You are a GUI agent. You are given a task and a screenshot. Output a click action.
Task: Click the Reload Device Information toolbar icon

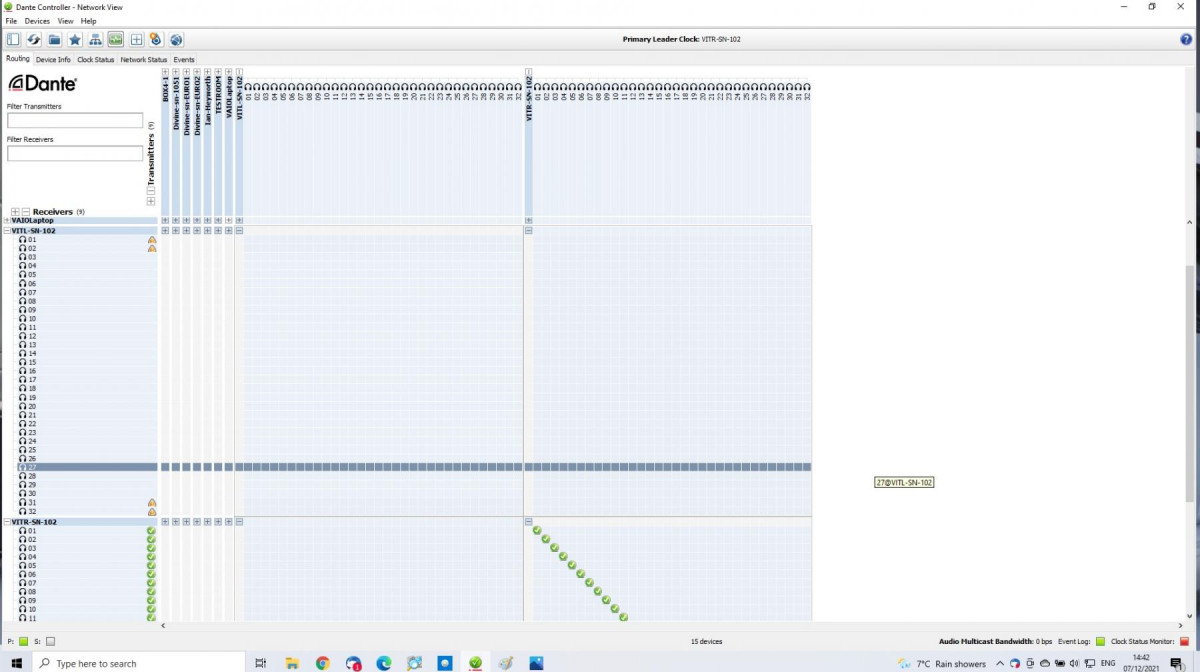point(33,39)
